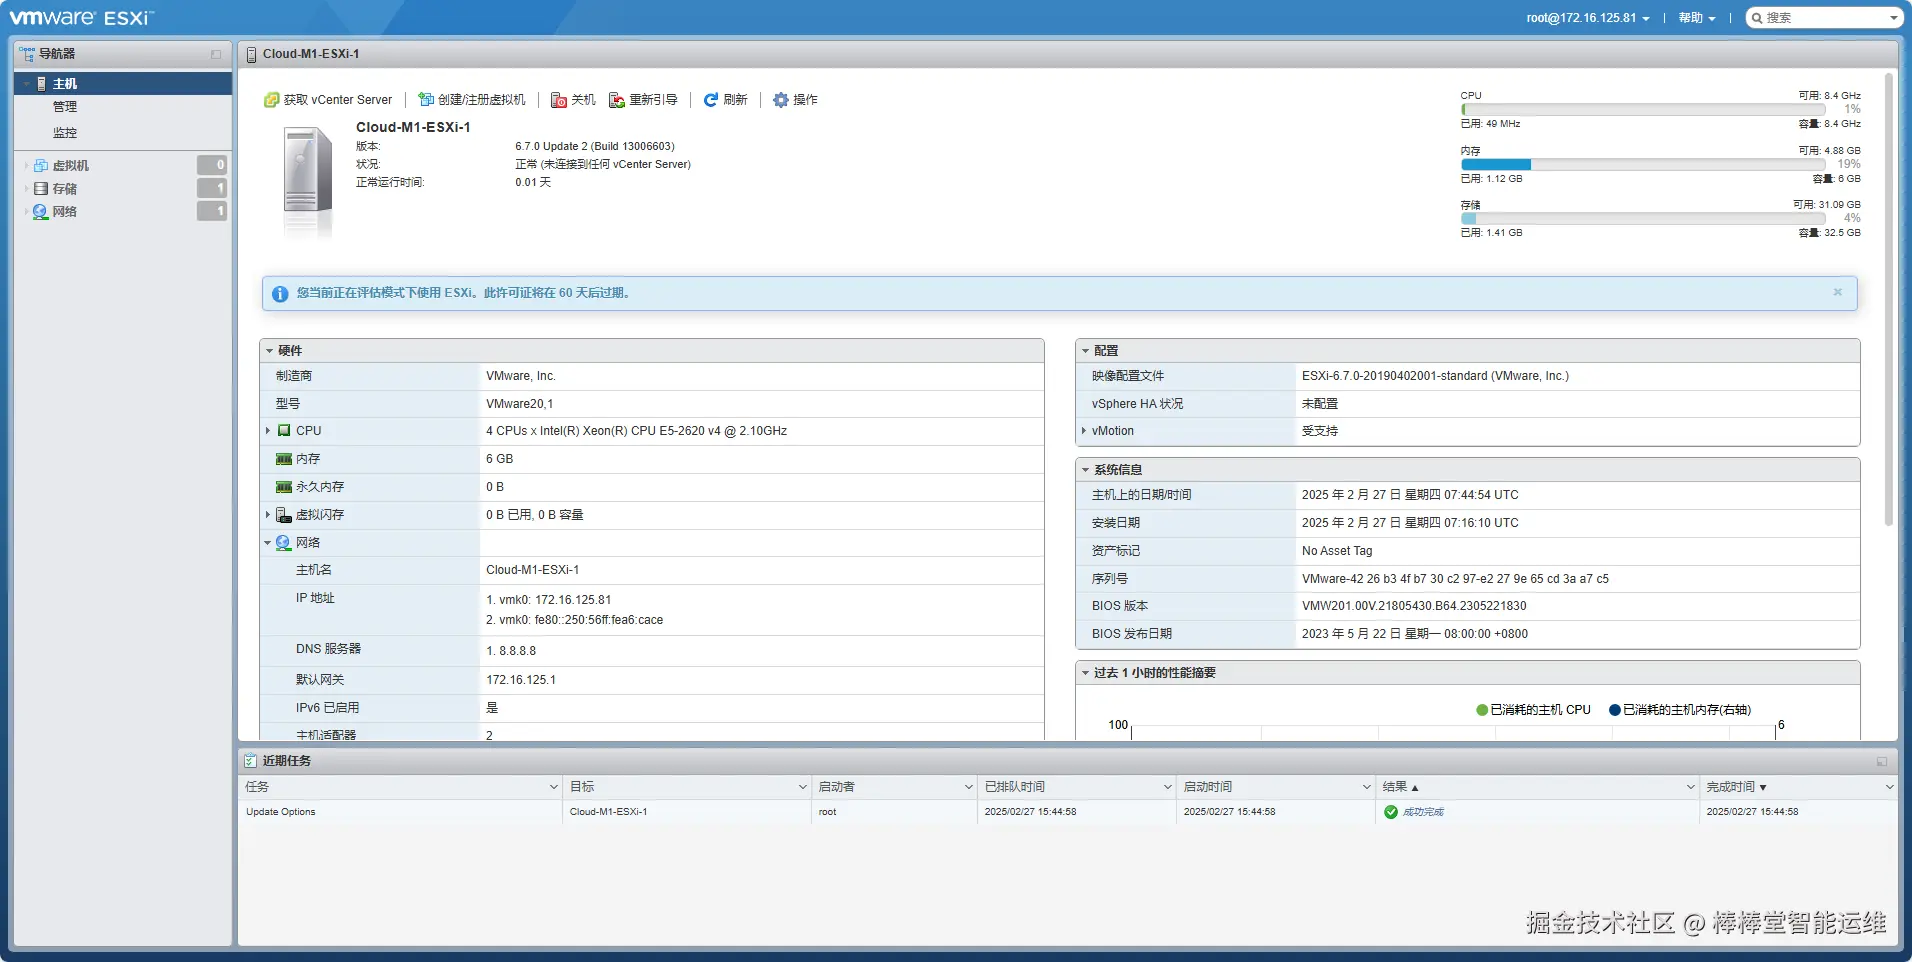Open the 已排队时间 column menu arrow

(1167, 787)
